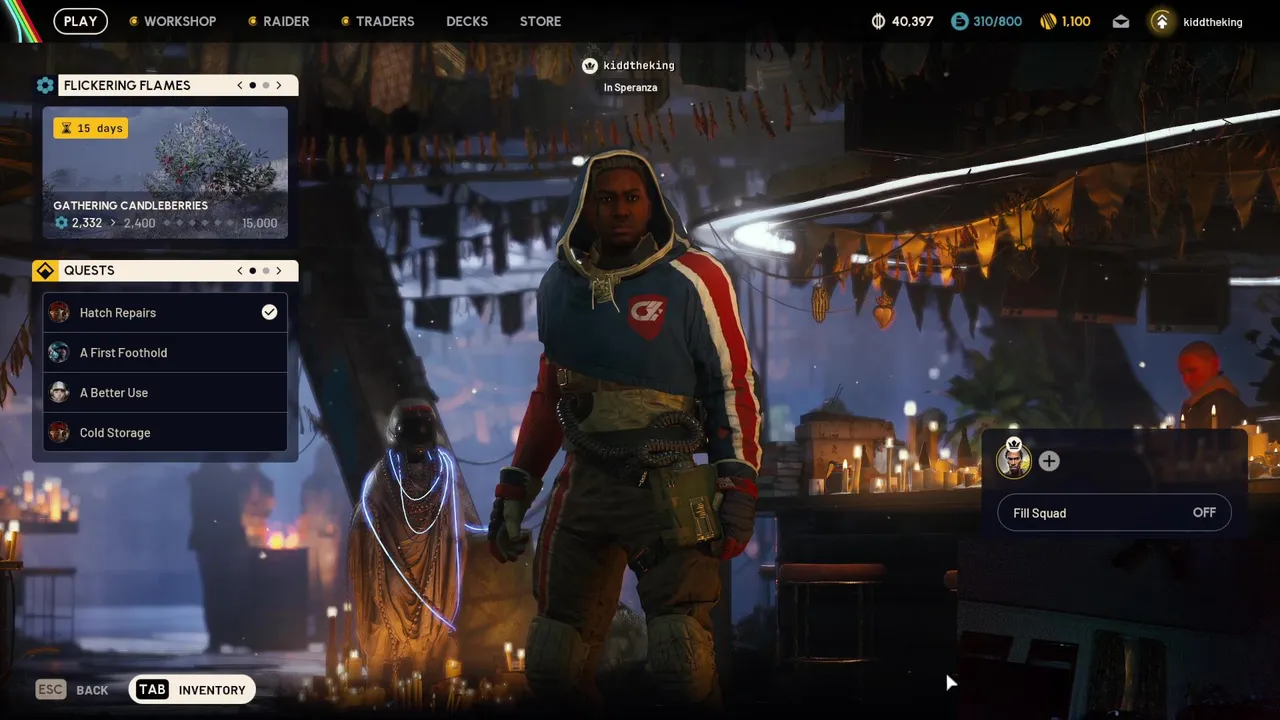Click the Candleberries 2,332 progress bar

(x=165, y=223)
